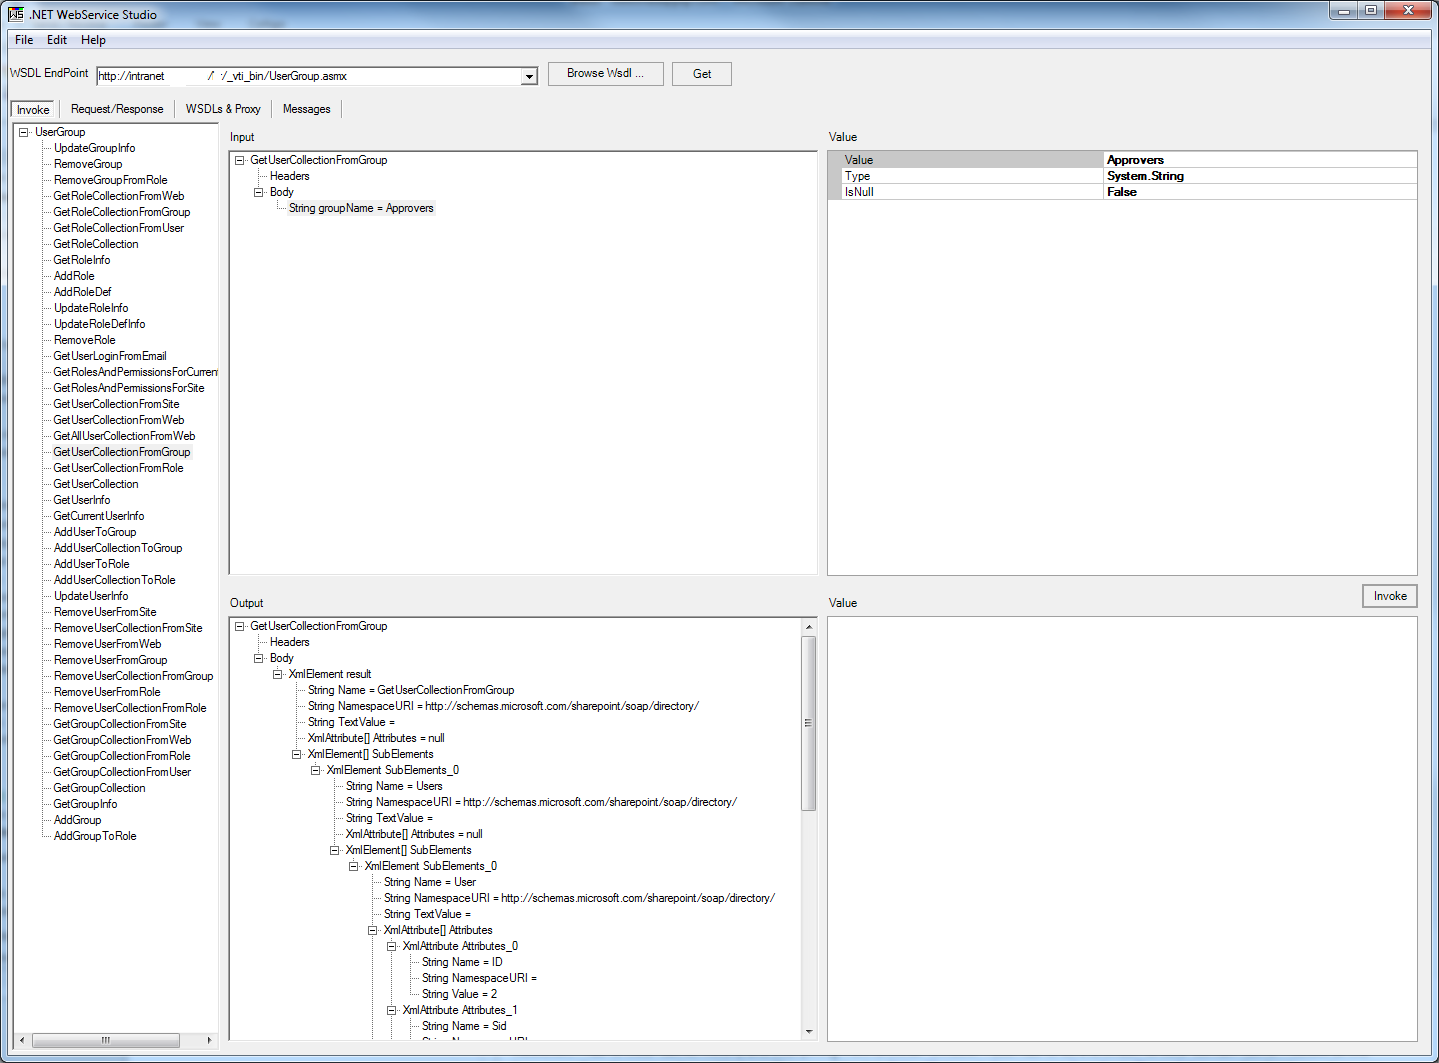Switch to the Request/Response tab
This screenshot has height=1063, width=1439.
(x=117, y=109)
